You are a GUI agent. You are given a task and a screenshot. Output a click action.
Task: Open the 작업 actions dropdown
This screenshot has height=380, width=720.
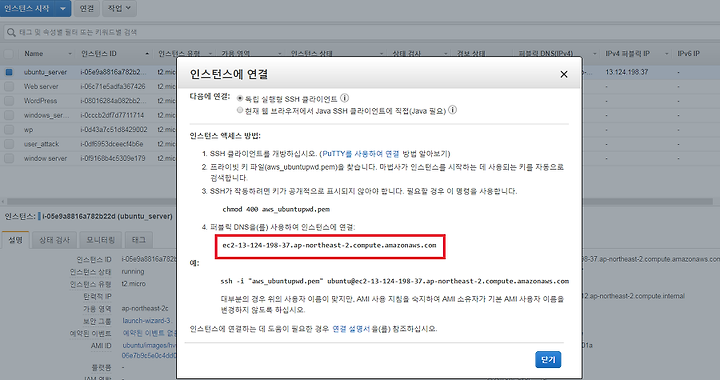pos(119,8)
